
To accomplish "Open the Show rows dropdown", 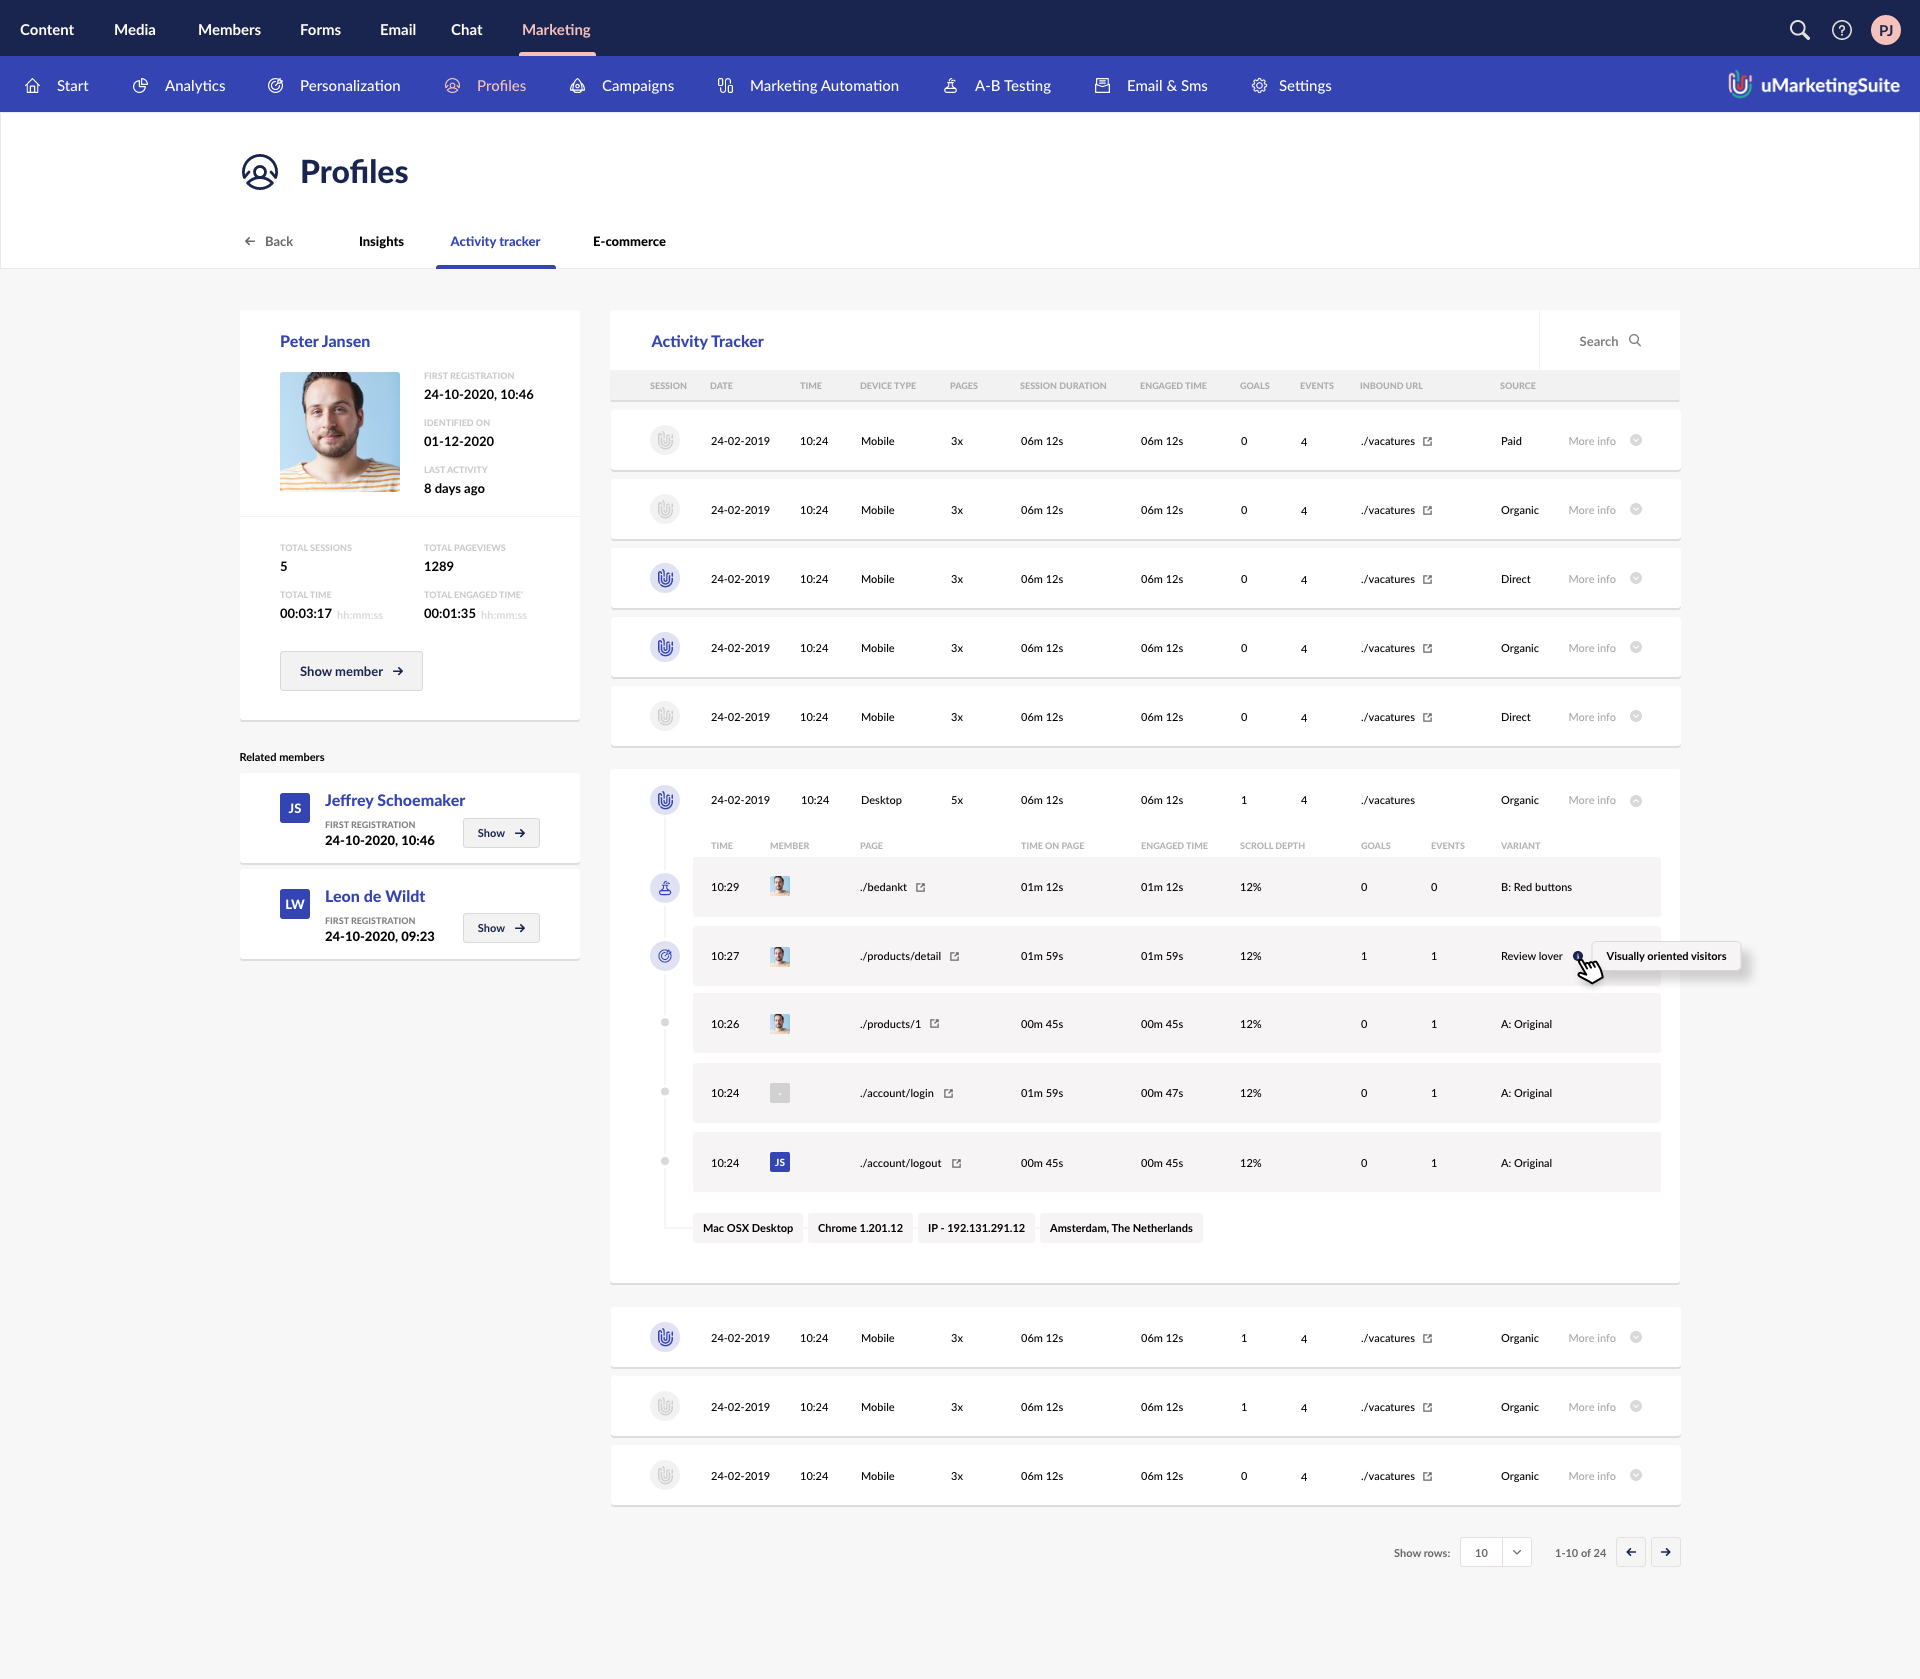I will tap(1516, 1552).
